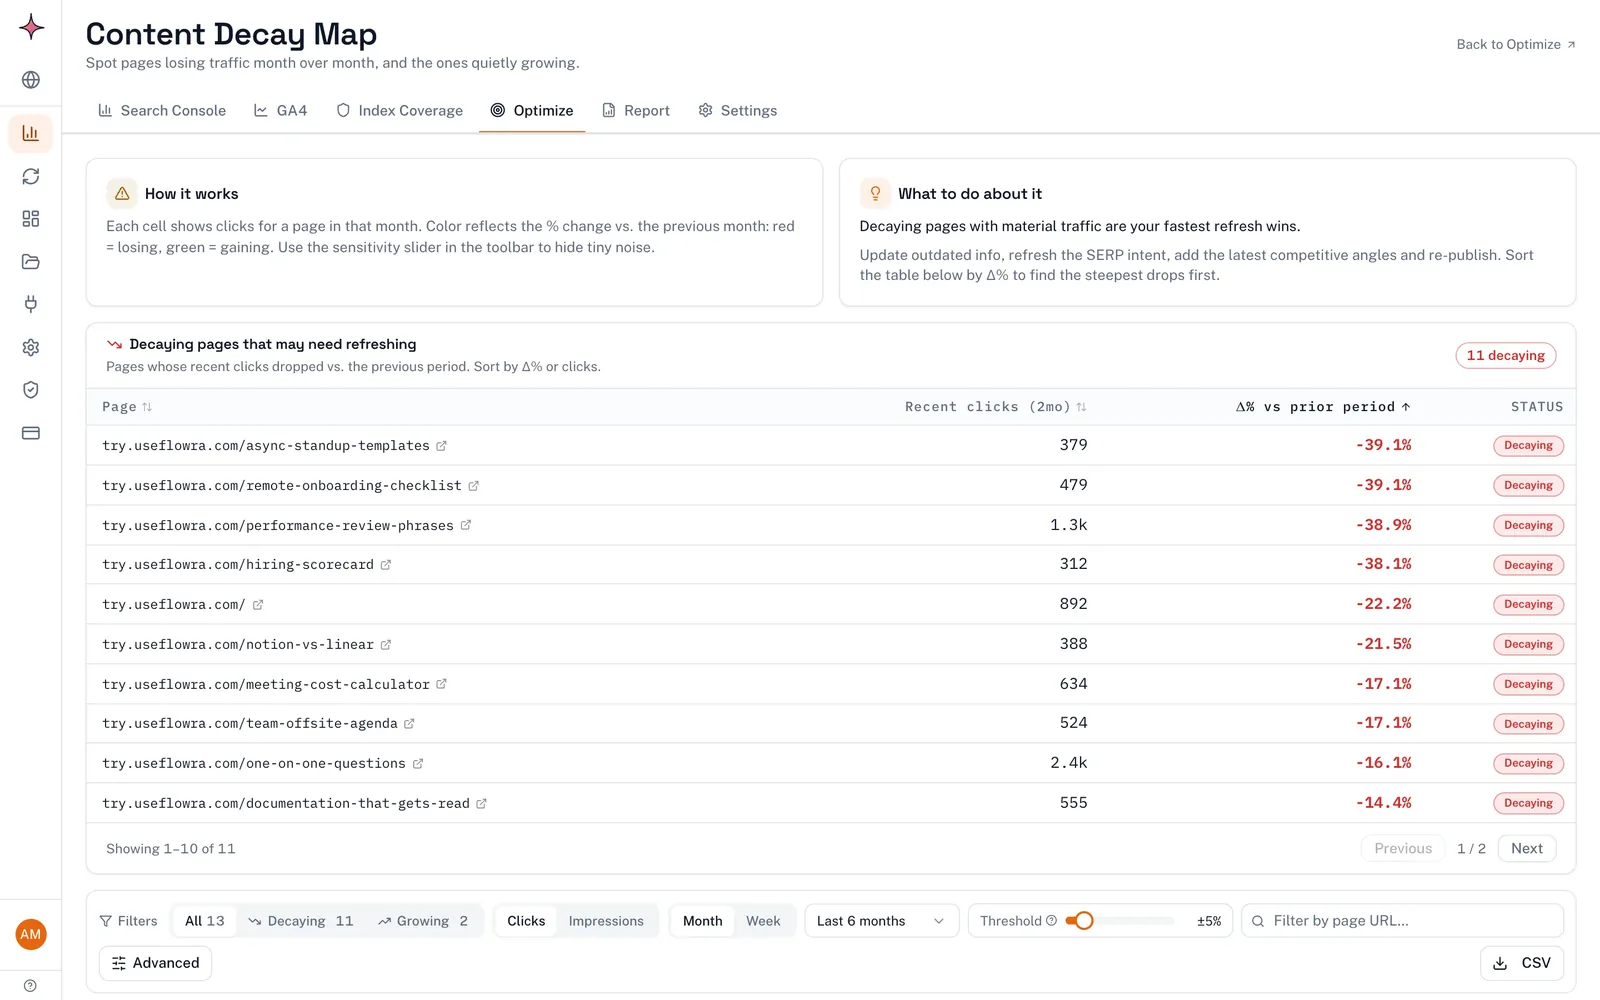Click the Back to Optimize link

pyautogui.click(x=1516, y=44)
